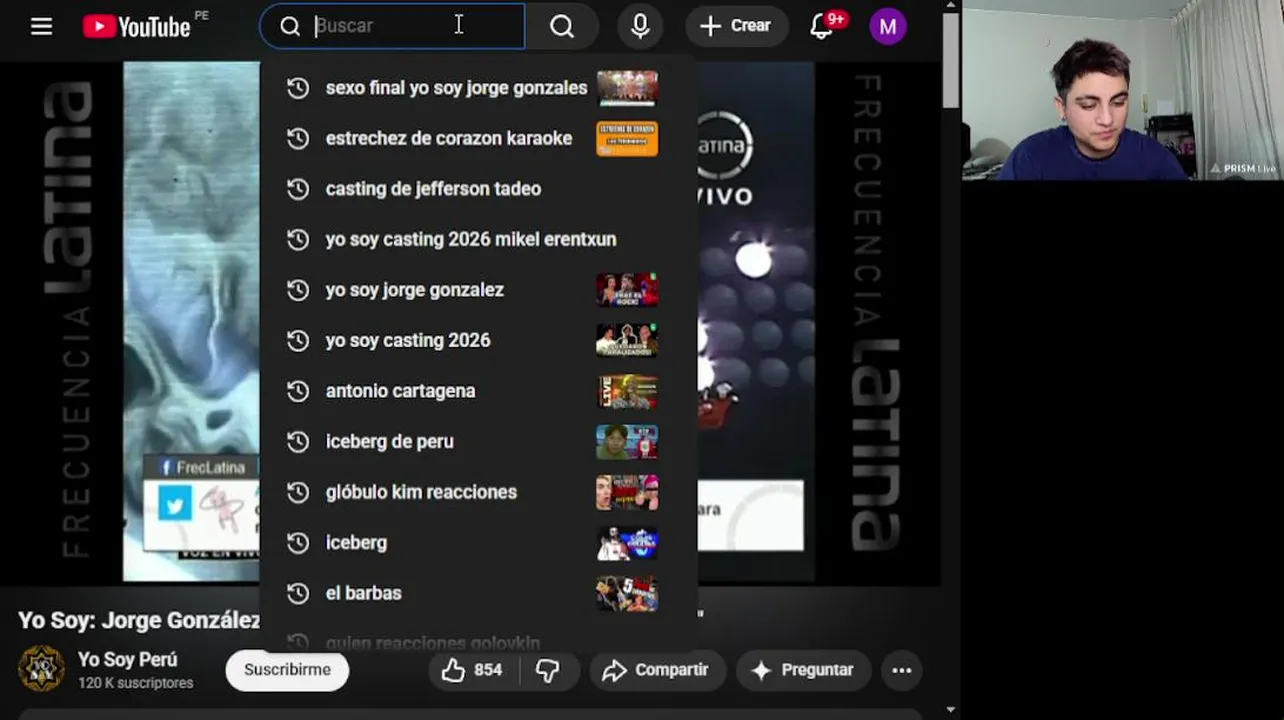Viewport: 1284px width, 720px height.
Task: Click history clock icon beside 'casting de jefferson tadeo'
Action: 298,189
